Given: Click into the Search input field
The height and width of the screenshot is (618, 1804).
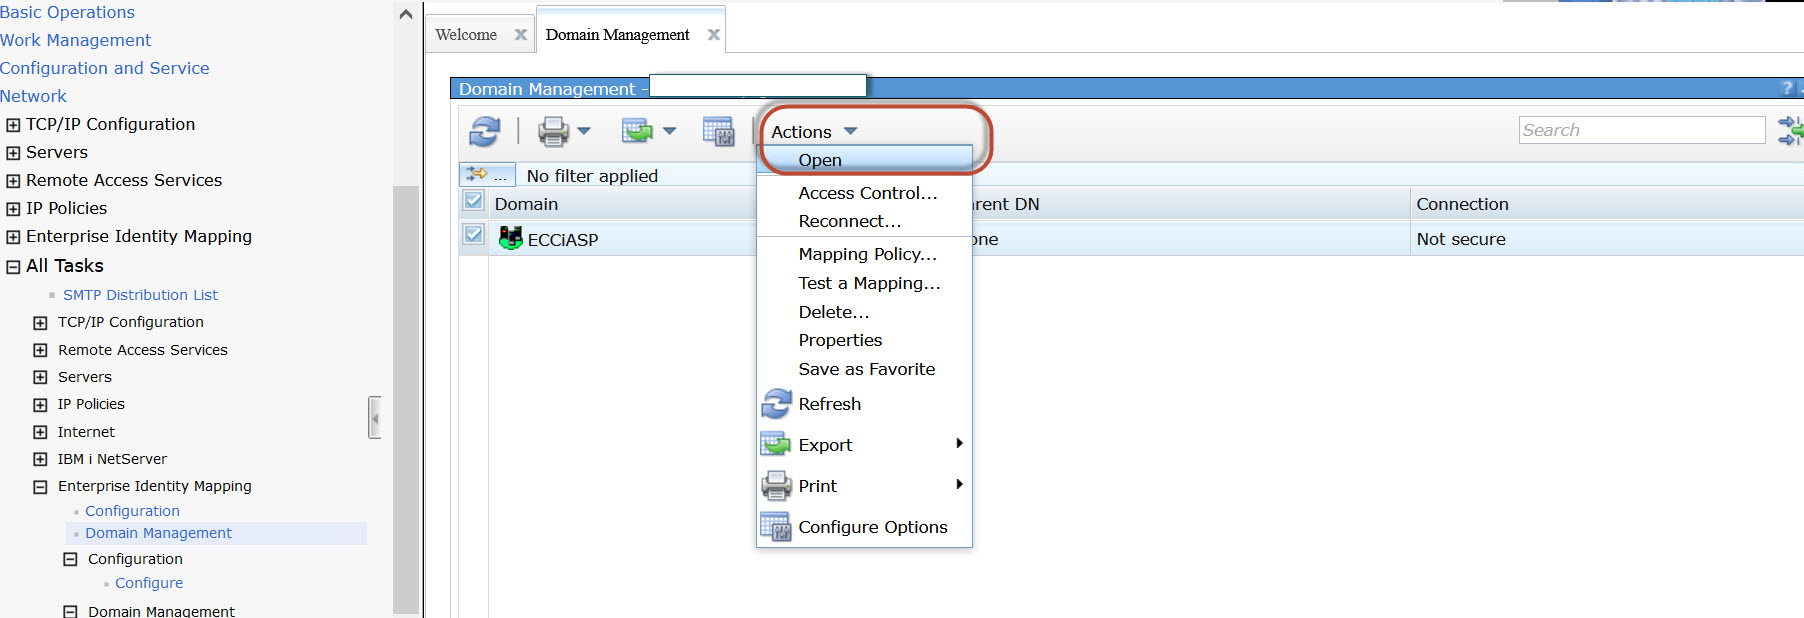Looking at the screenshot, I should tap(1641, 130).
